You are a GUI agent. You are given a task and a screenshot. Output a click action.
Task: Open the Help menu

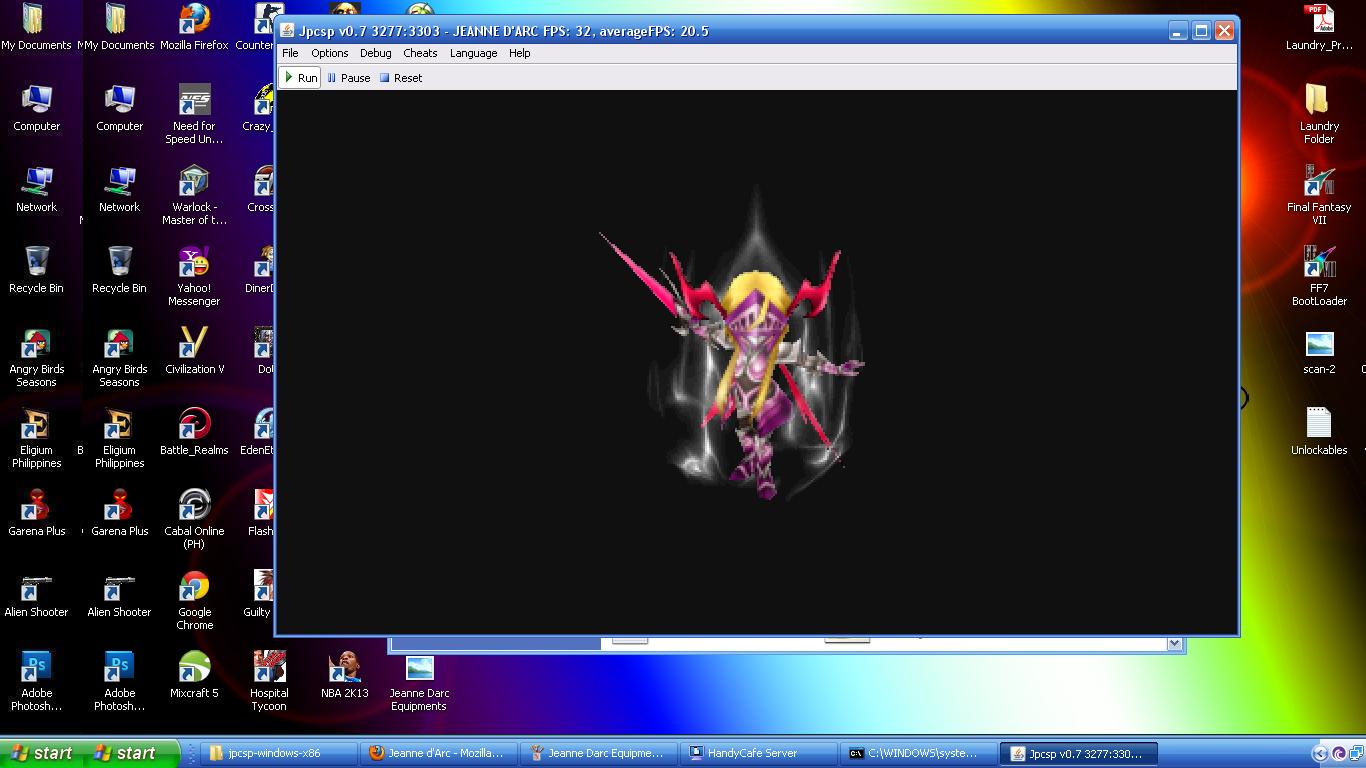(519, 53)
